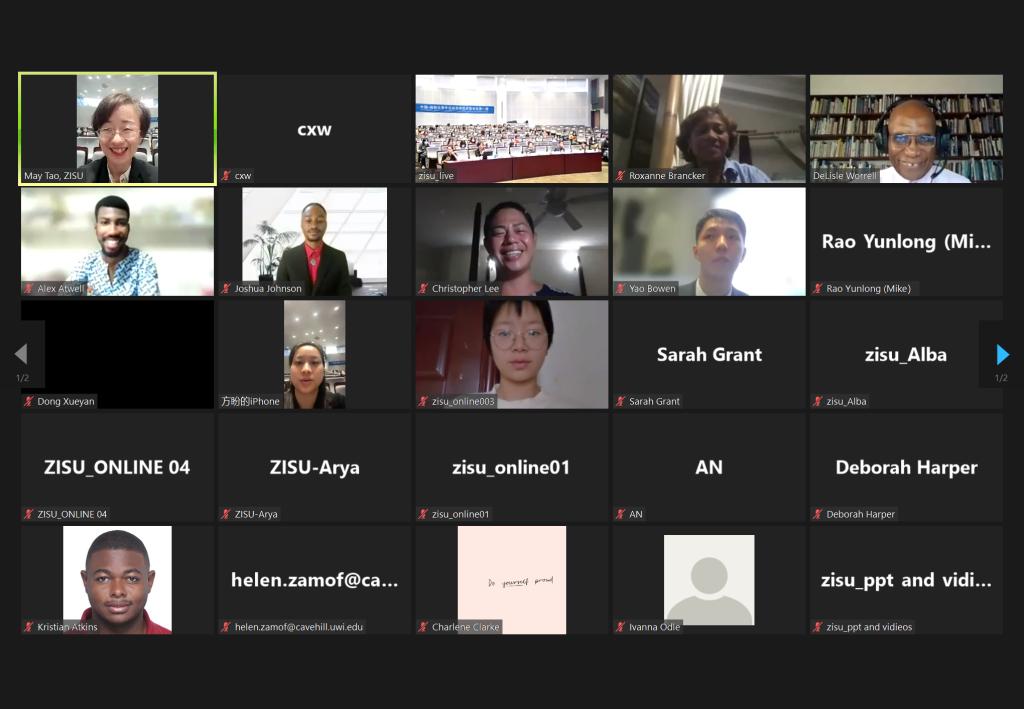Click the helen.zamof@cavehill.uwi.edu name label
Screen dimensions: 1024x709
point(298,627)
